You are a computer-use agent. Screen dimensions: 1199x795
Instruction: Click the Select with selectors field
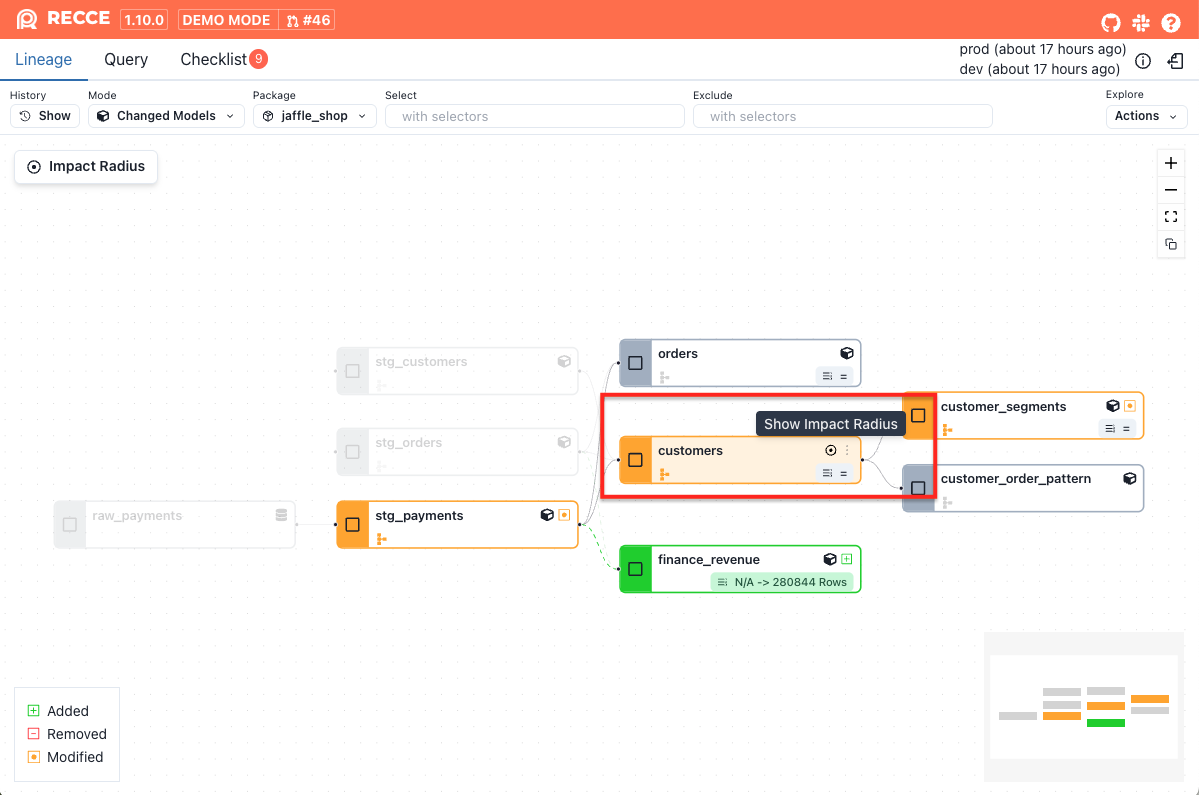click(534, 116)
